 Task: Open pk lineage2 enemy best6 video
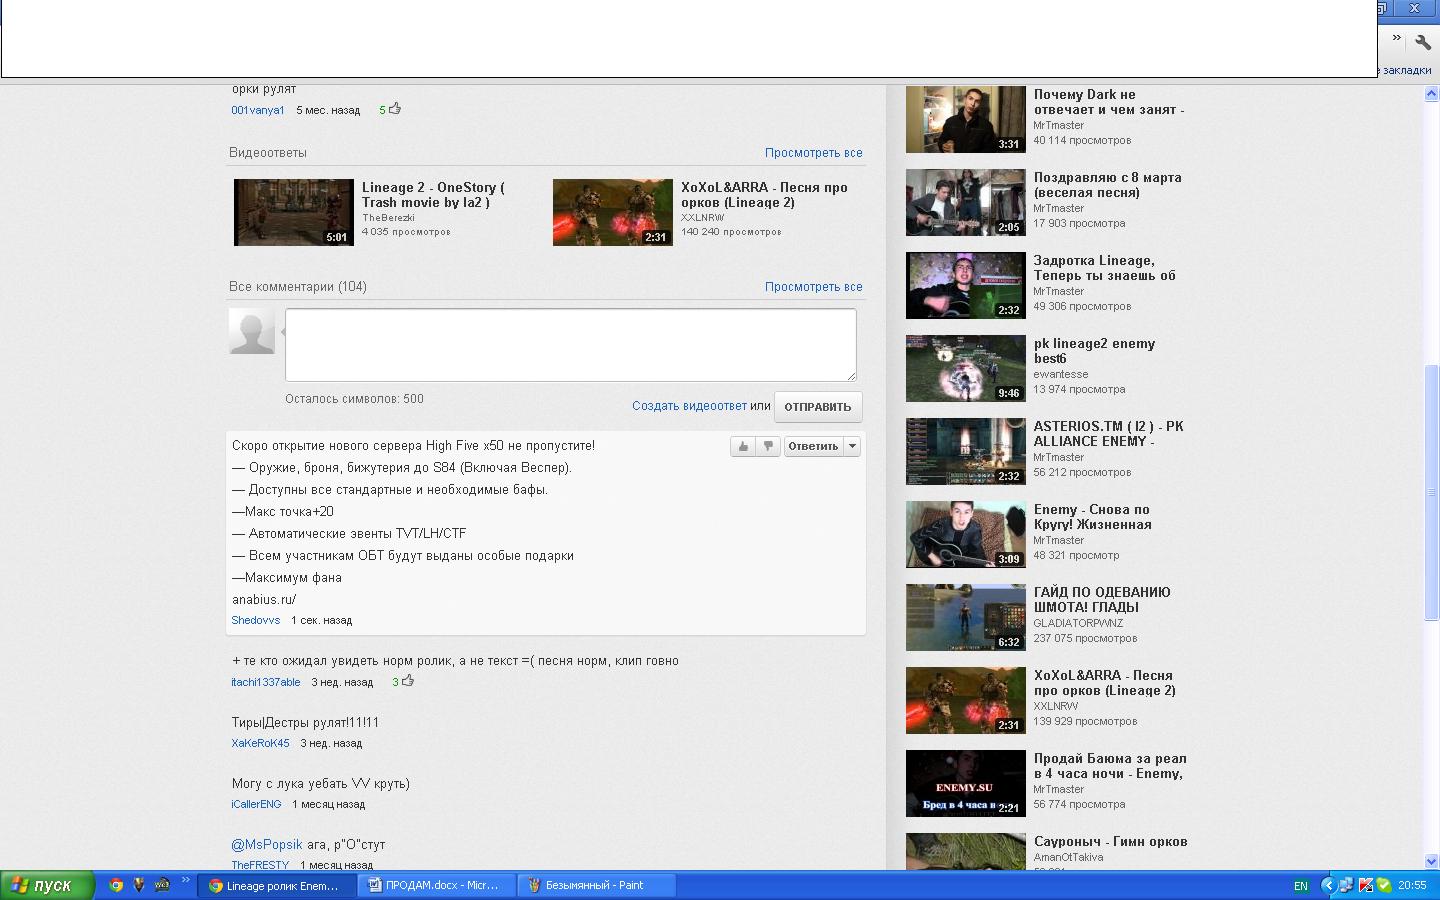pyautogui.click(x=1094, y=351)
